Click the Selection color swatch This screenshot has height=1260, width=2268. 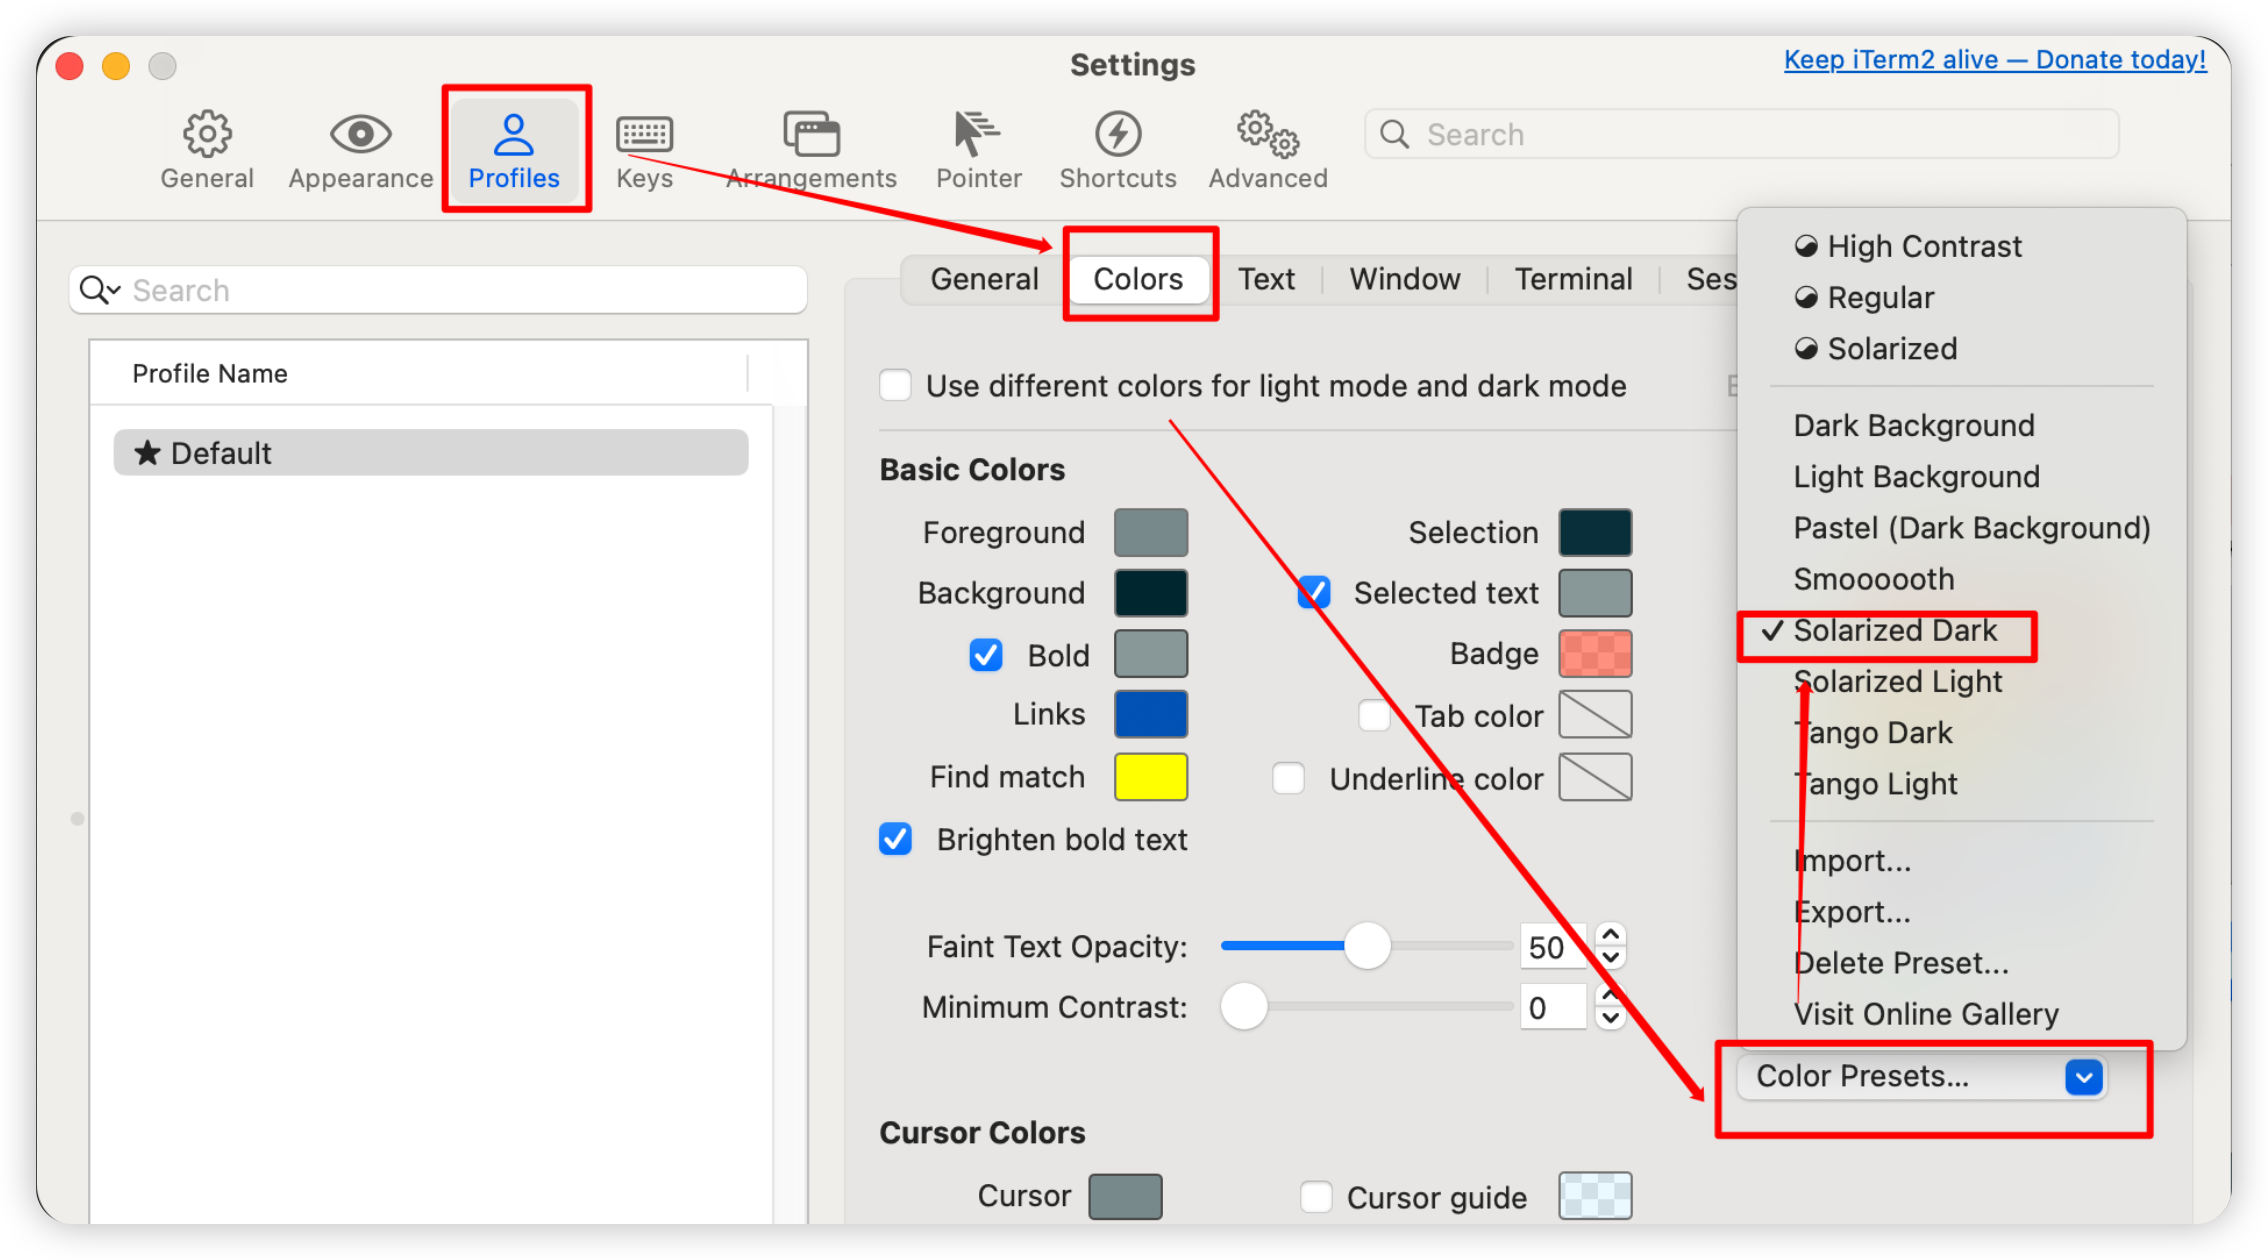coord(1595,532)
